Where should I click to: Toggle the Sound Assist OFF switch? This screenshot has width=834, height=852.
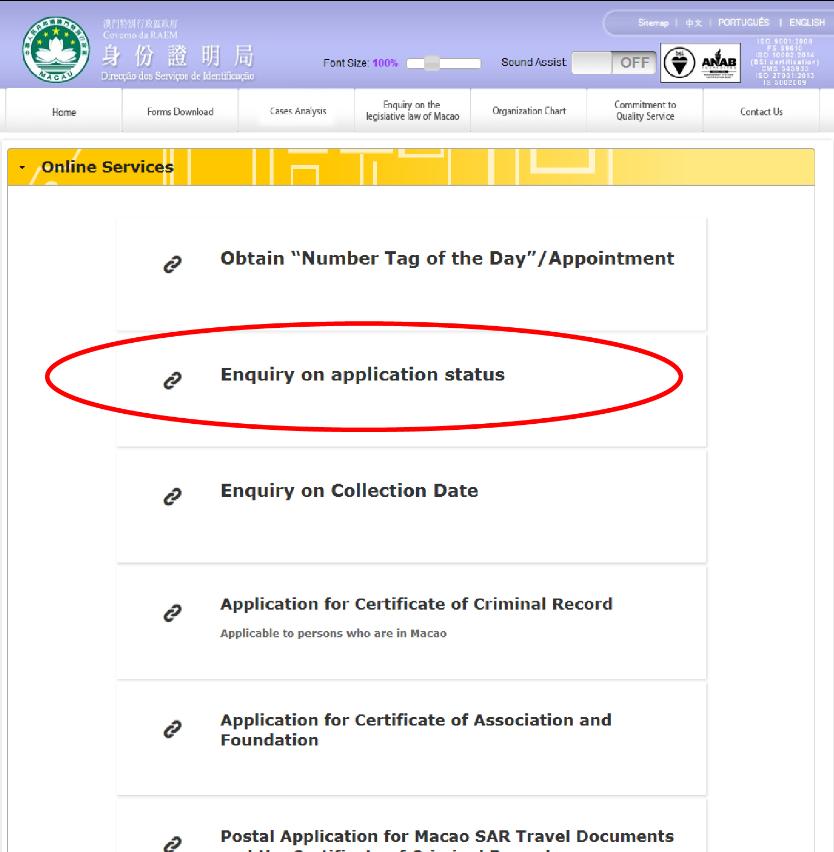point(614,62)
